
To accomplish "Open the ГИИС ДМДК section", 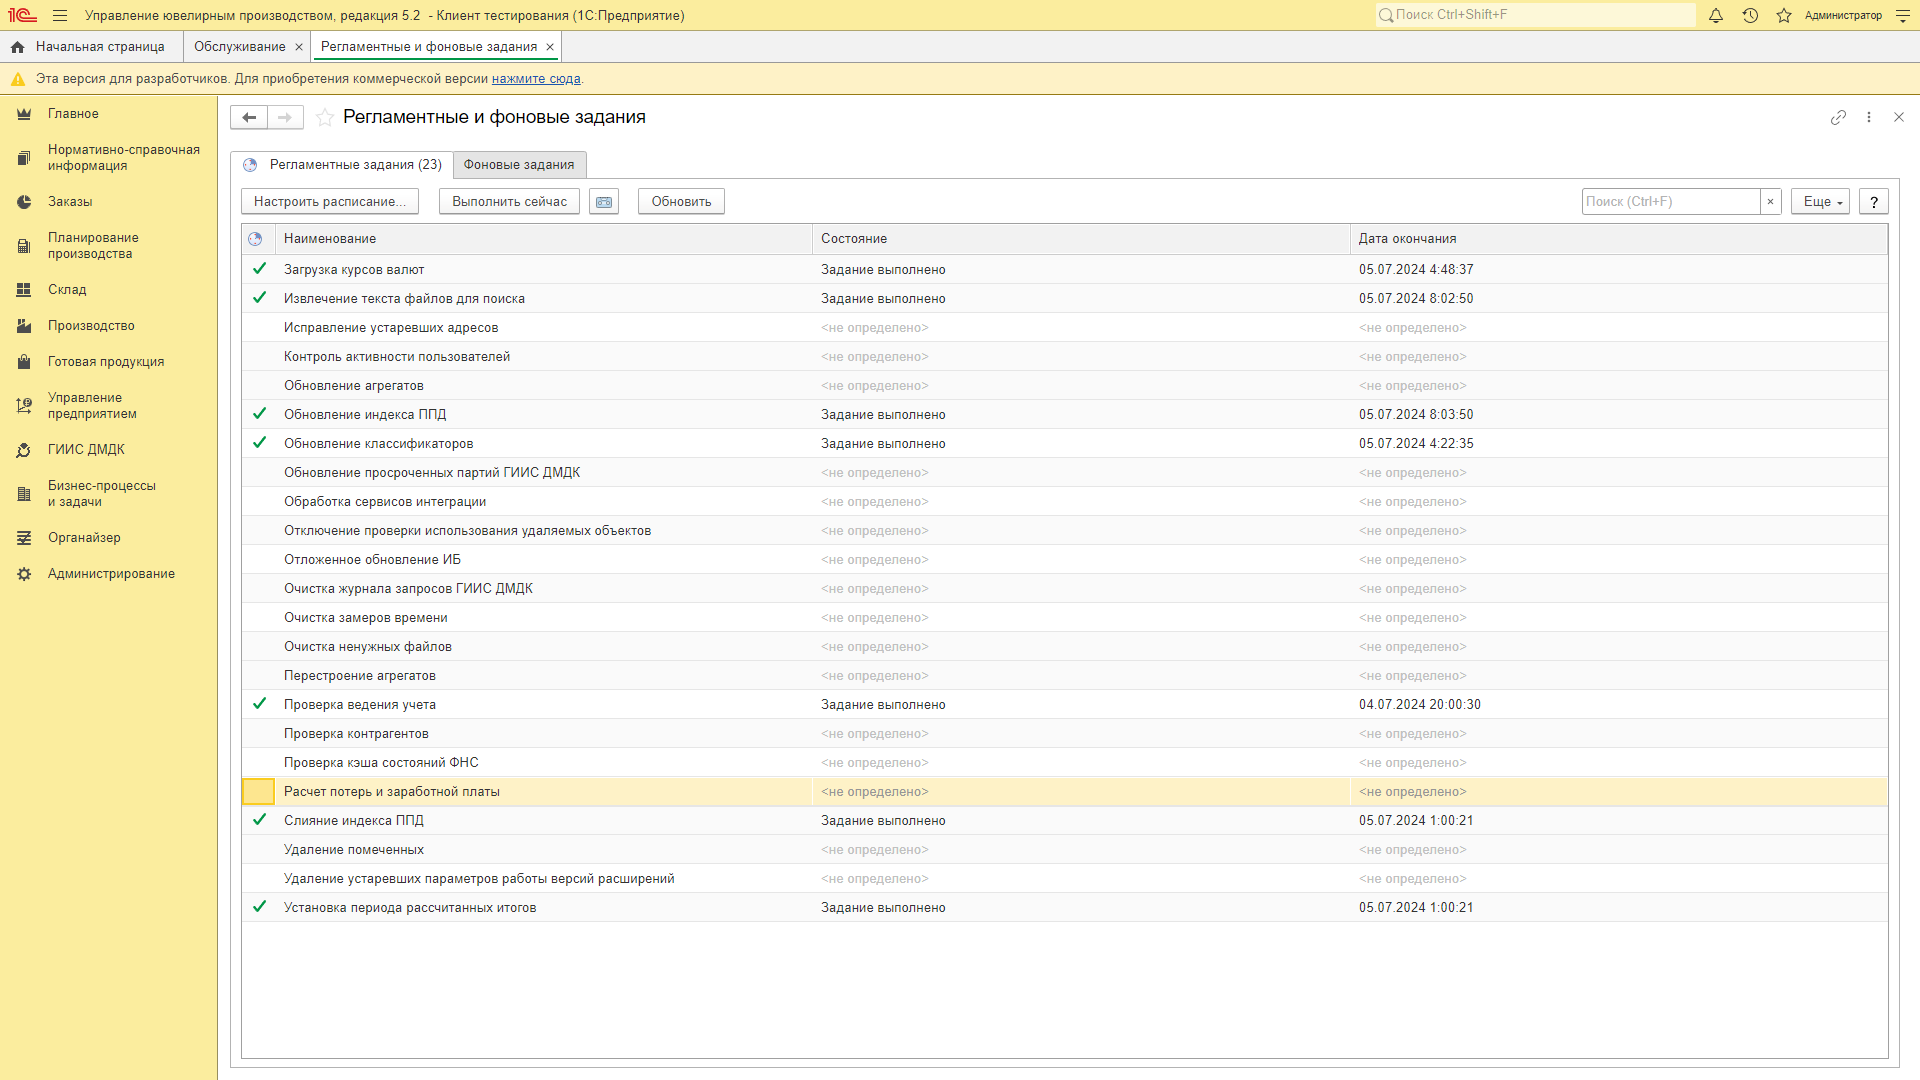I will [x=108, y=450].
